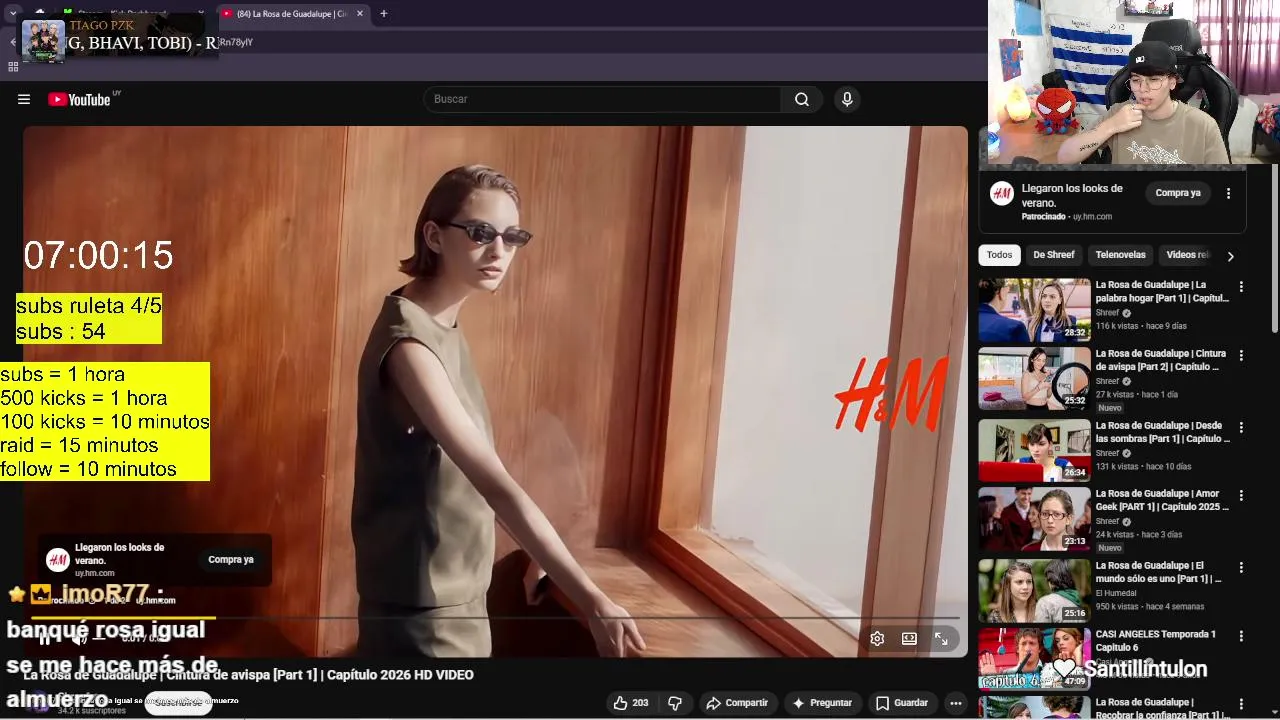The image size is (1280, 720).
Task: Like the video with 203 likes
Action: [x=631, y=703]
